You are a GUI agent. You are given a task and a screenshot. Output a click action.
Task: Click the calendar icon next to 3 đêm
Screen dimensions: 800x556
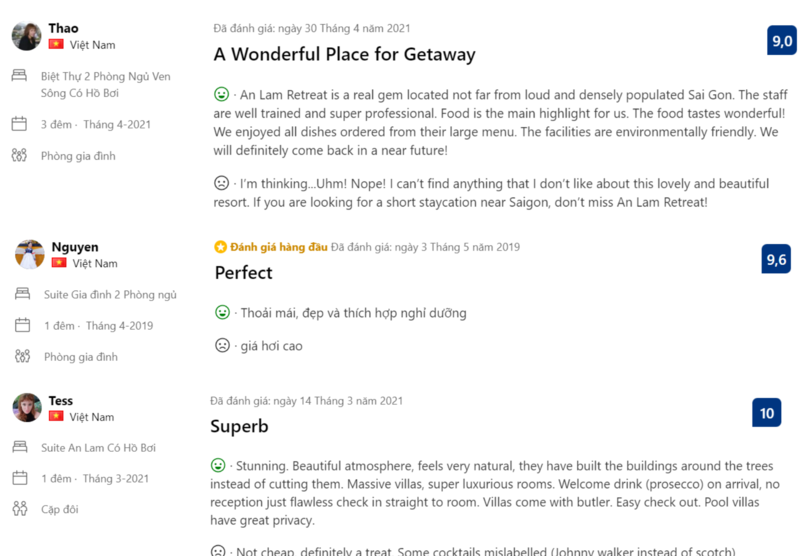pos(19,125)
